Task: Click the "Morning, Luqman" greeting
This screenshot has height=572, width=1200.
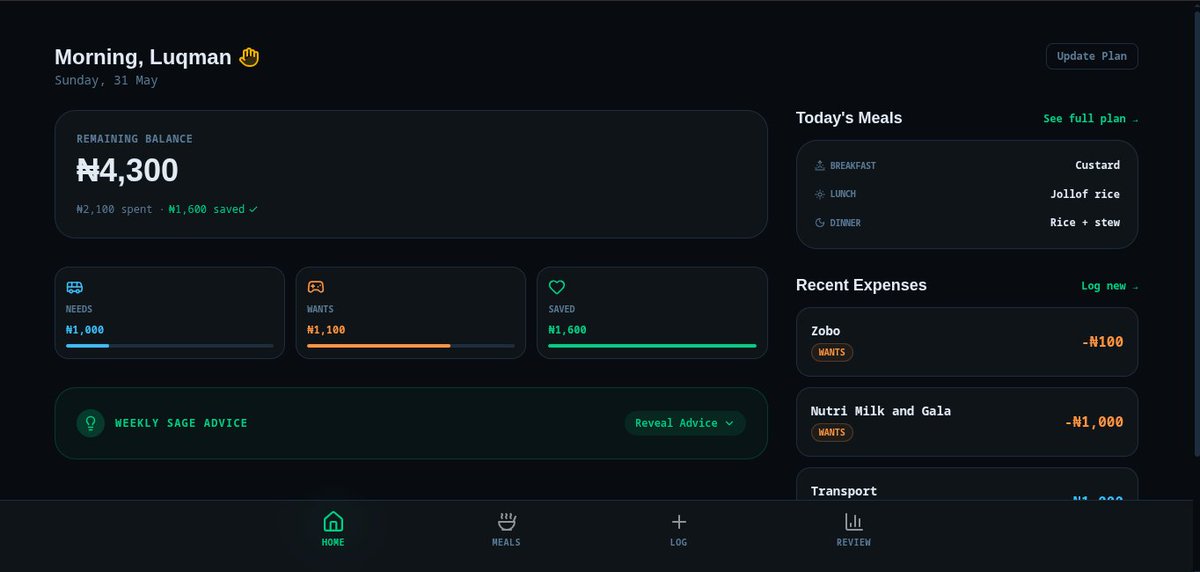Action: click(x=143, y=57)
